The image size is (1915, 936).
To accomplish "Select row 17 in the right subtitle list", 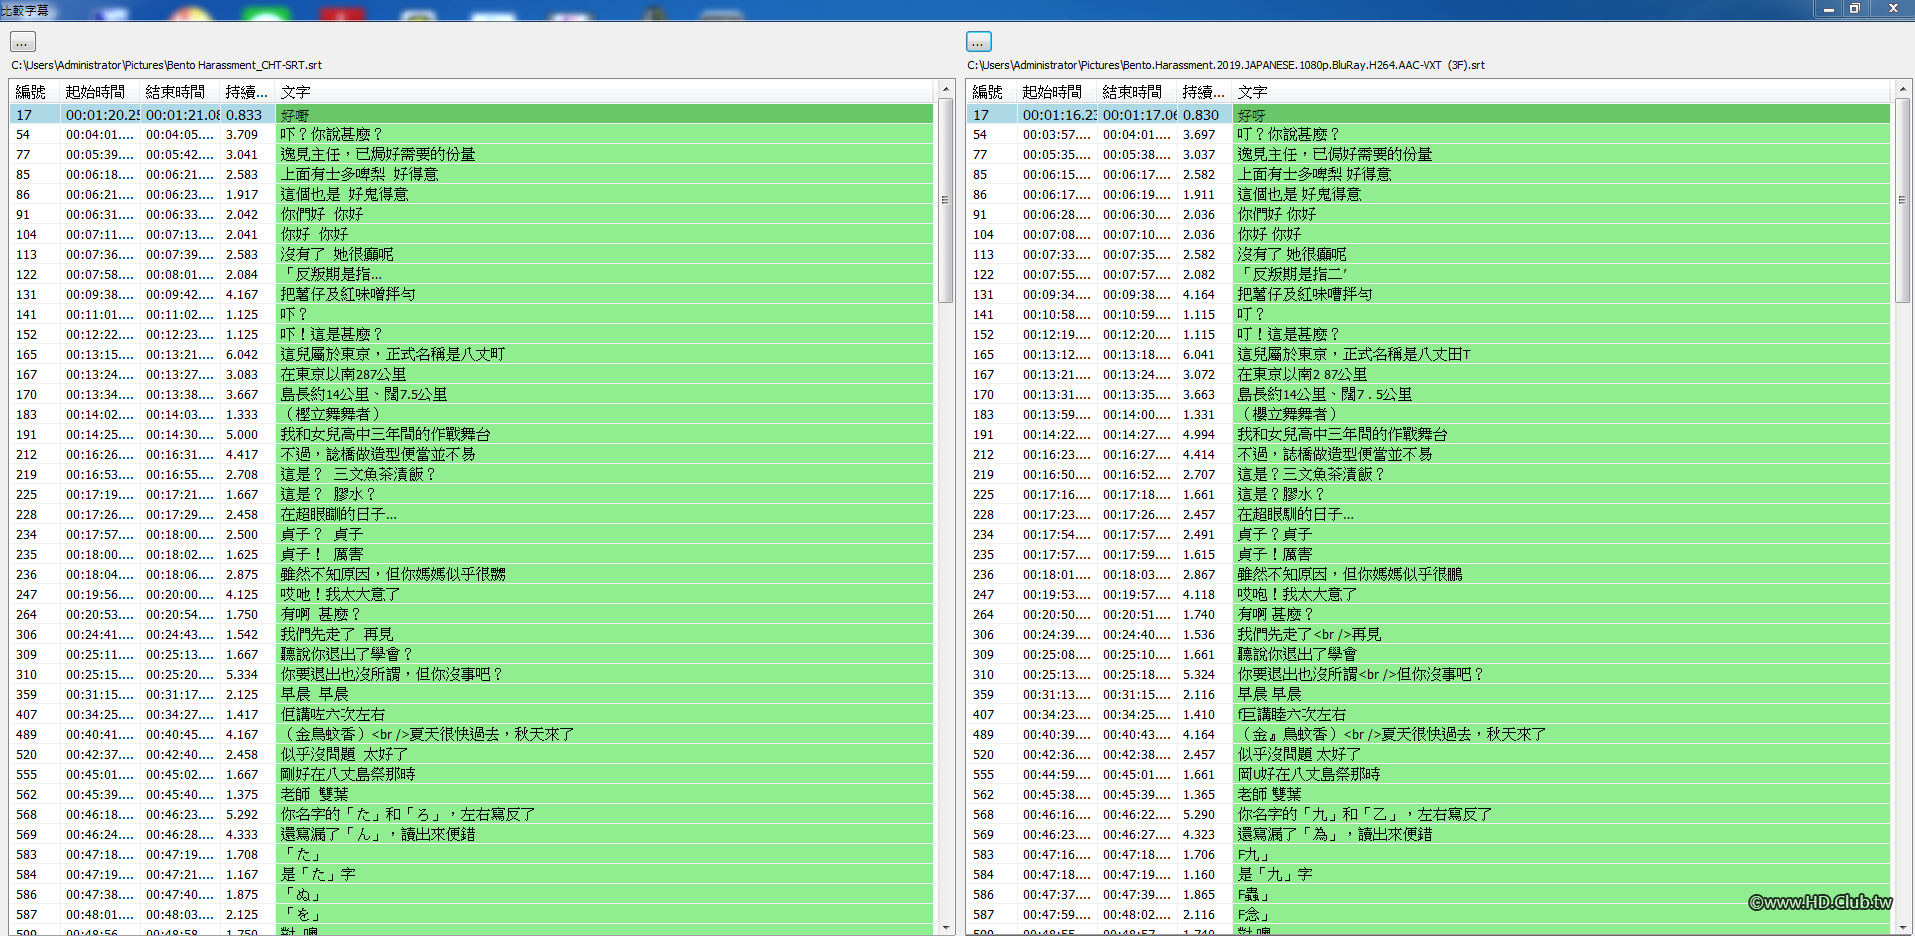I will 1429,115.
